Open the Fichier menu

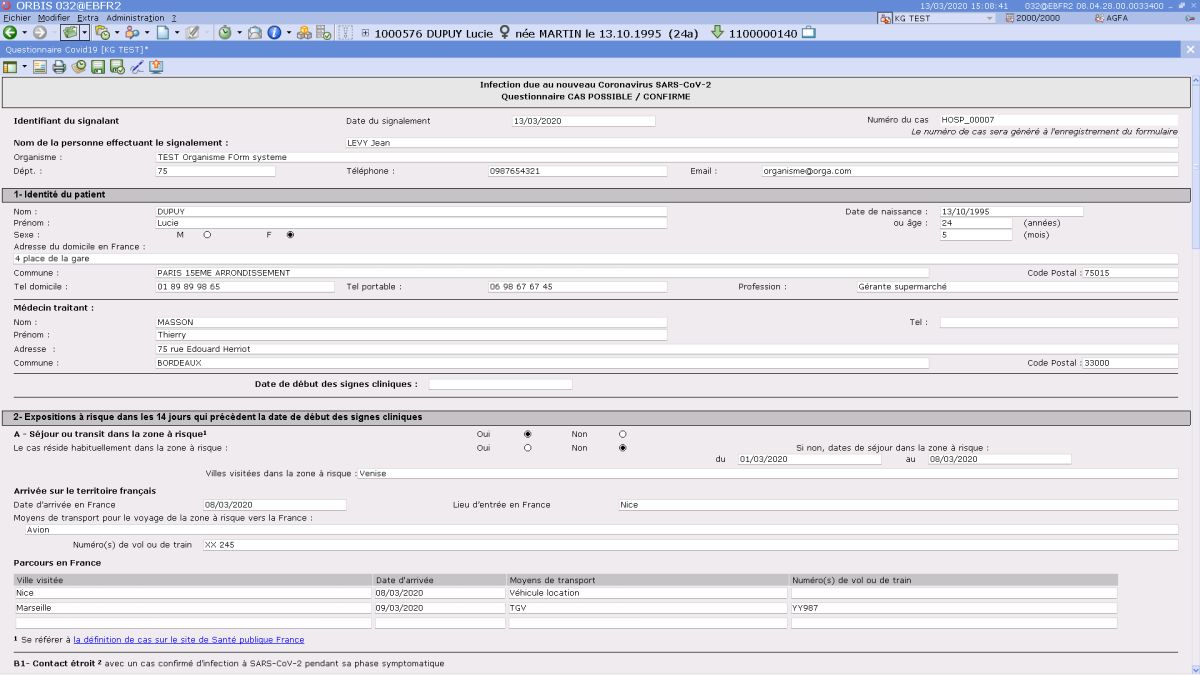coord(17,18)
